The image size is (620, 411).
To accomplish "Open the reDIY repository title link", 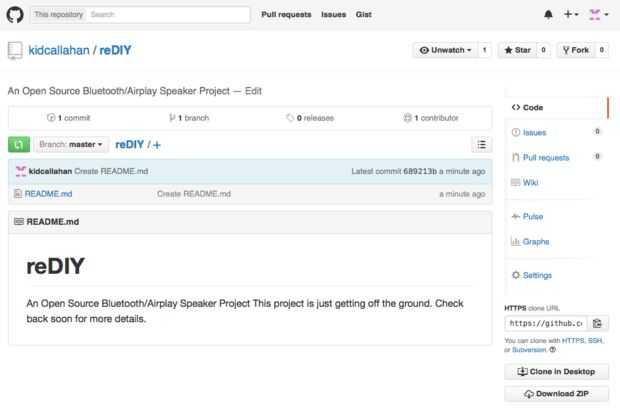I will 115,50.
